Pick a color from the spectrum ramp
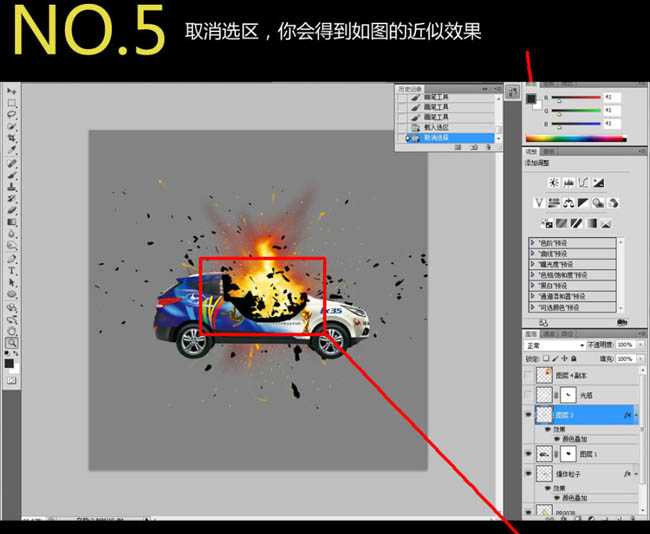 (x=576, y=139)
